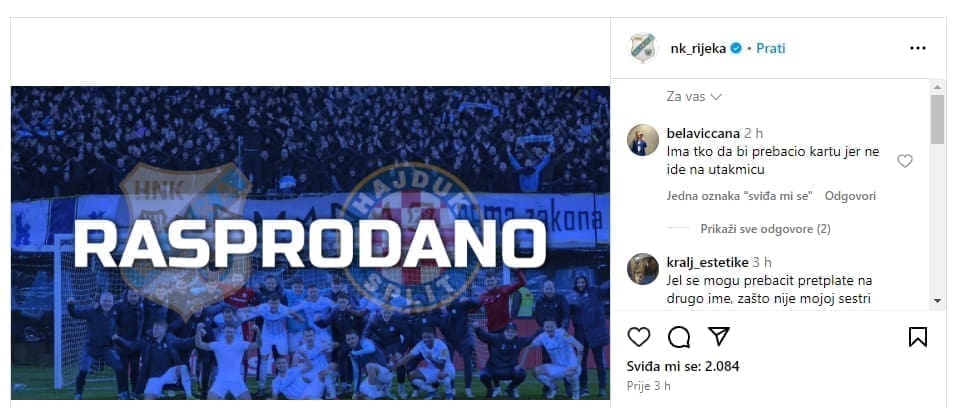Screen dimensions: 961x408
Task: Open belaviccana's profile picture
Action: pos(643,140)
